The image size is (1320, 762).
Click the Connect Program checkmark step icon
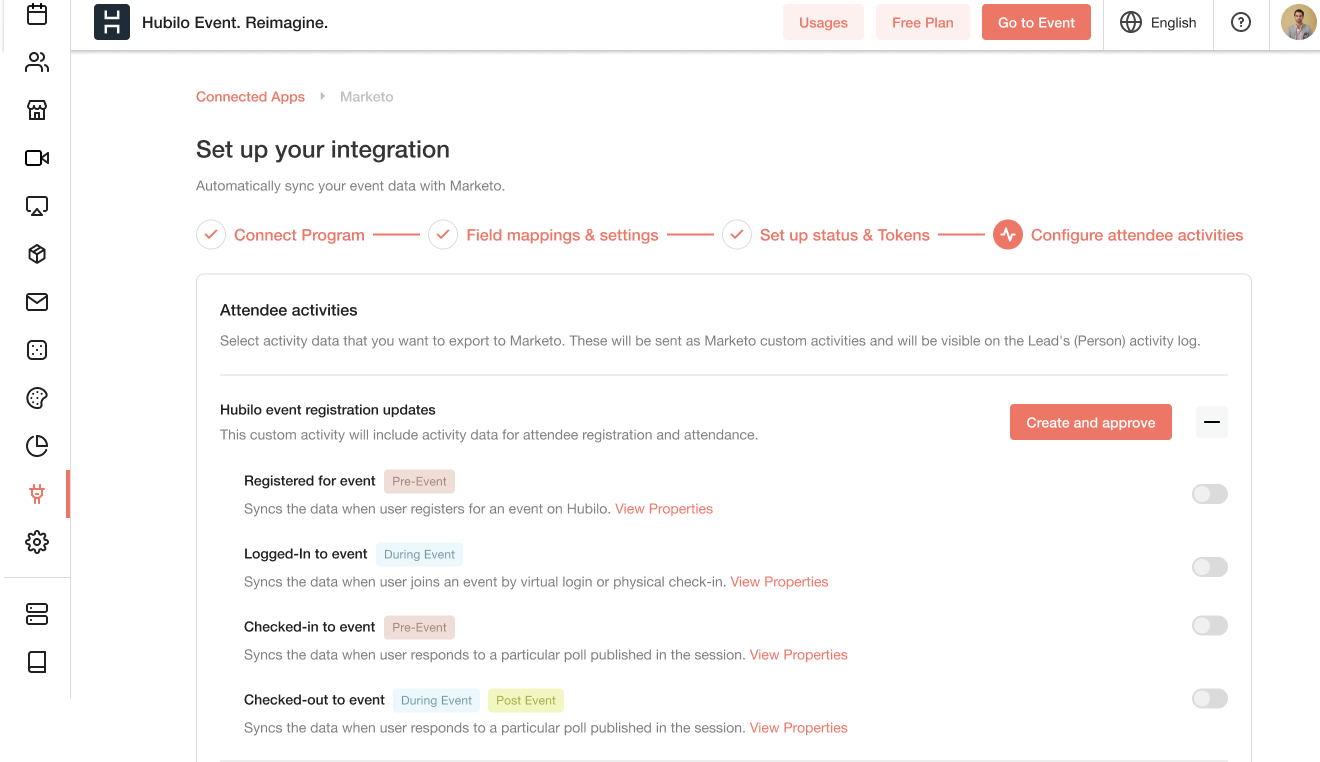point(210,235)
